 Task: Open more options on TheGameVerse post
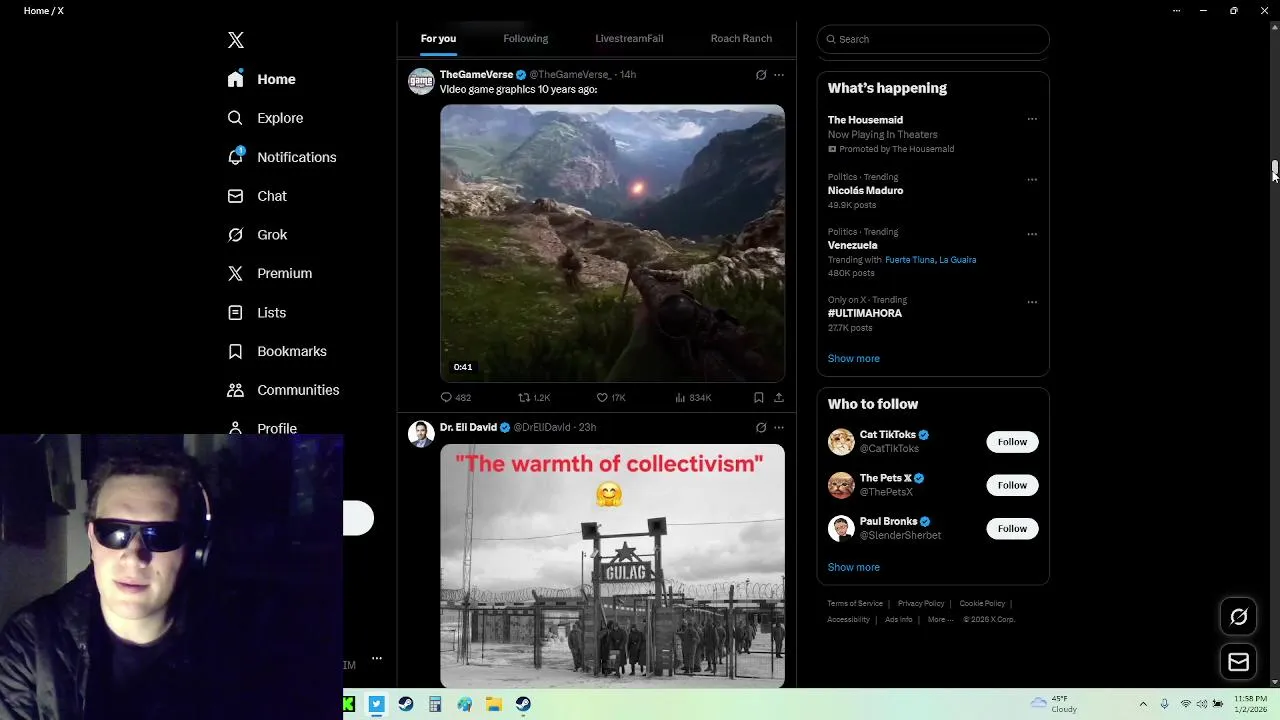click(779, 75)
